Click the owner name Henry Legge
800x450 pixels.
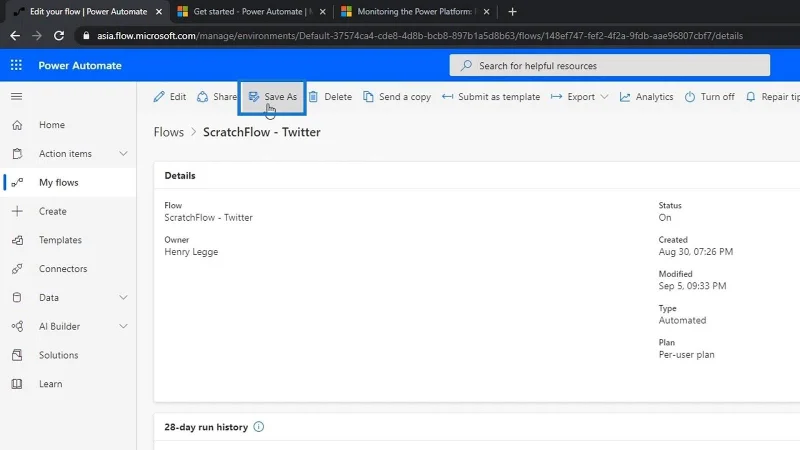click(191, 252)
